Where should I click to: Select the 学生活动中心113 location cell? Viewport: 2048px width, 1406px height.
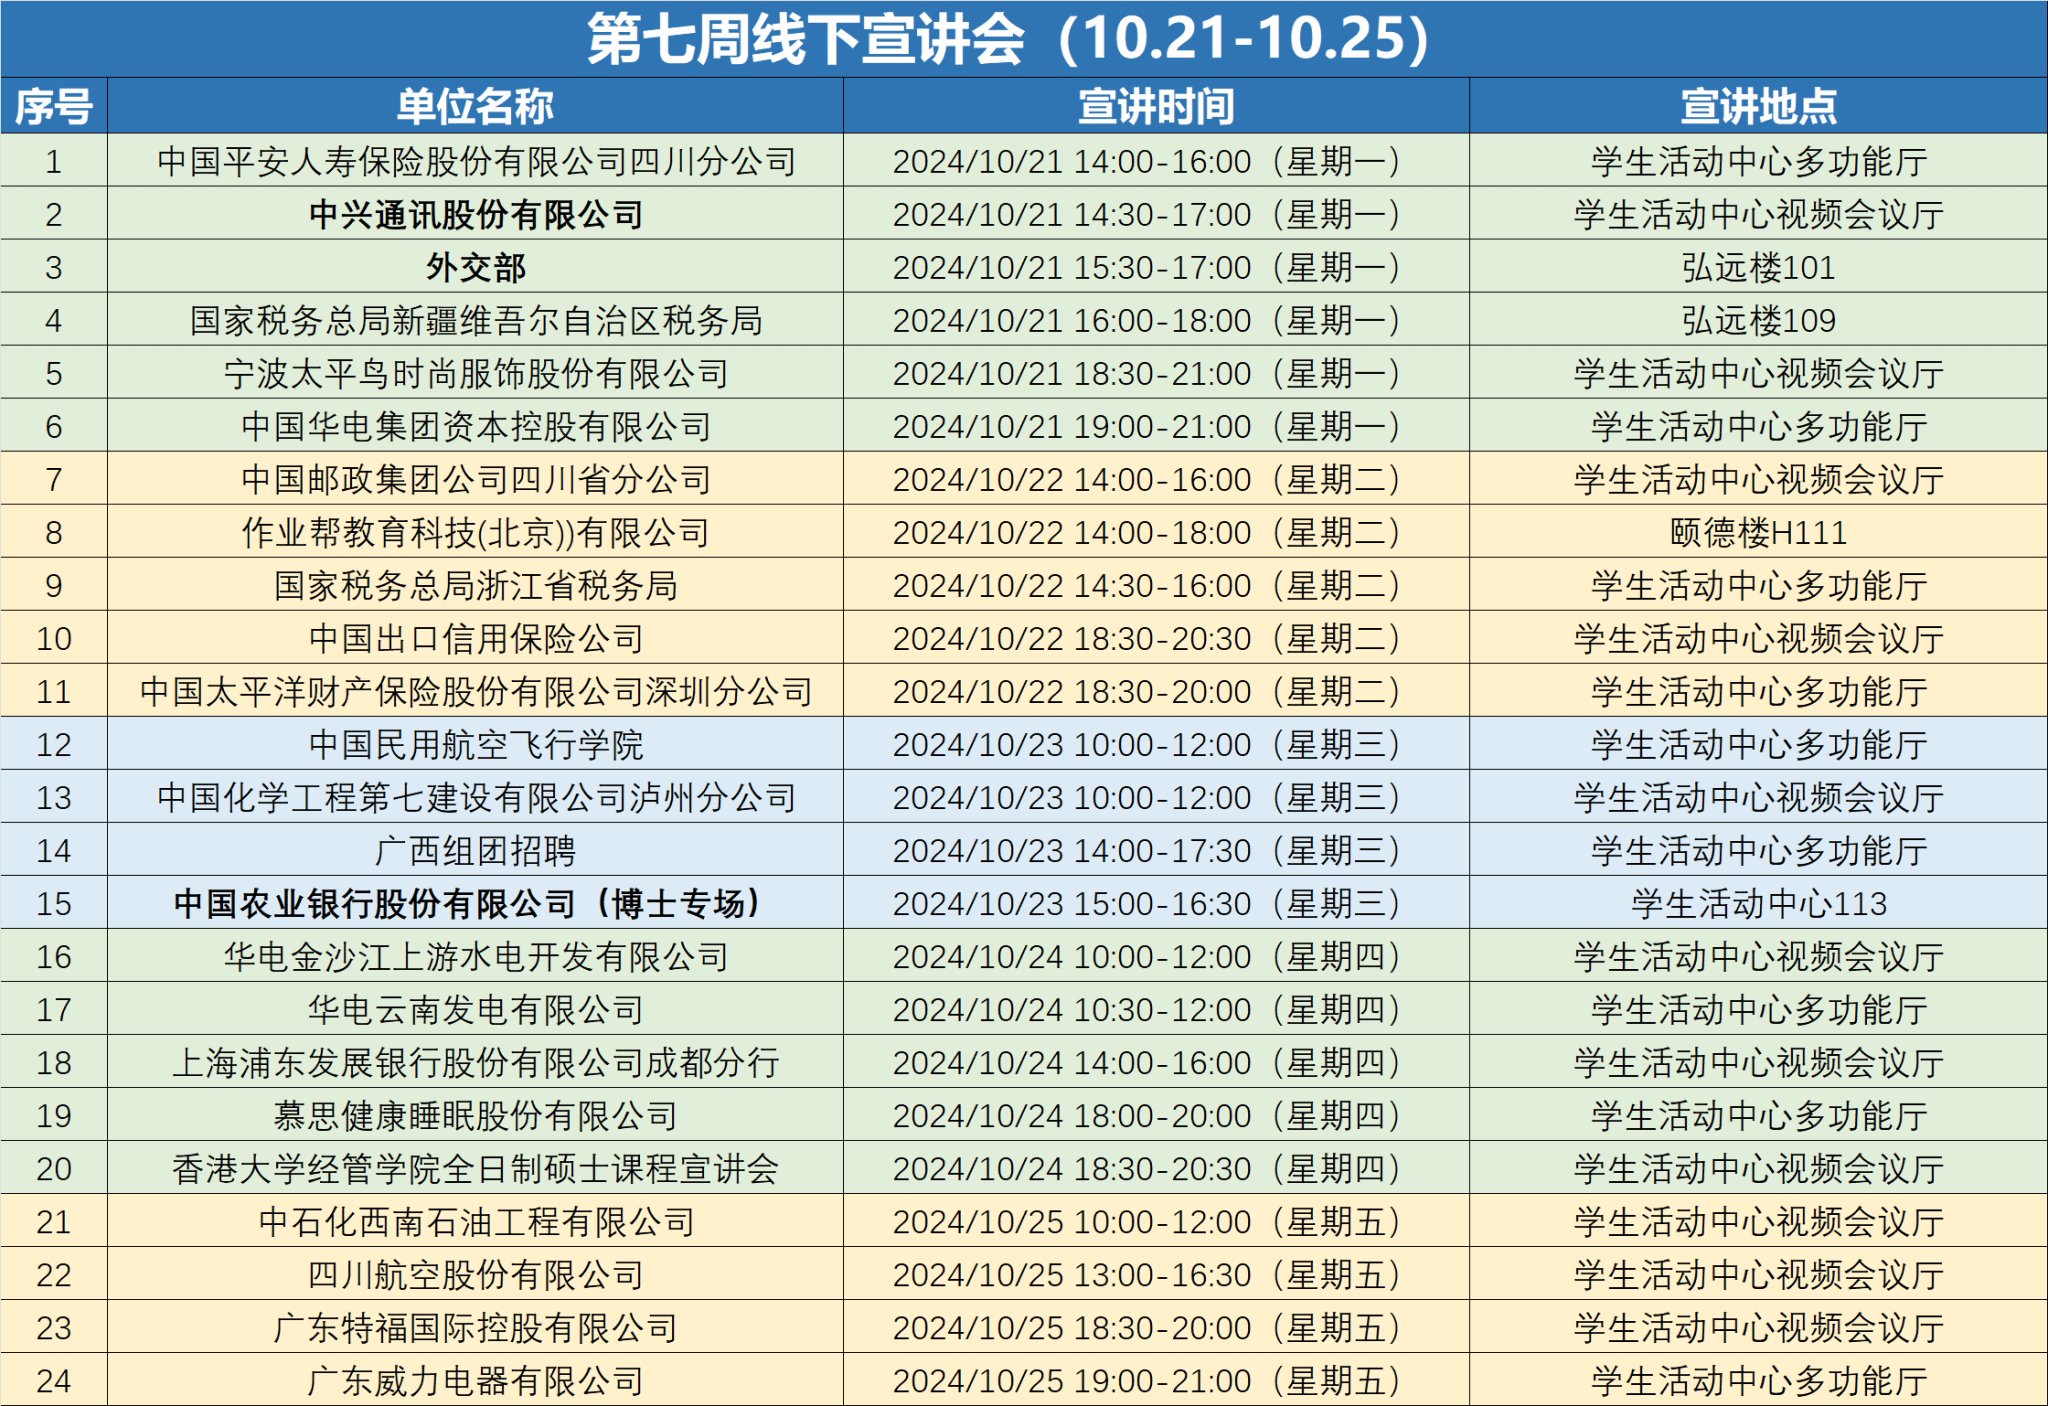[1758, 903]
